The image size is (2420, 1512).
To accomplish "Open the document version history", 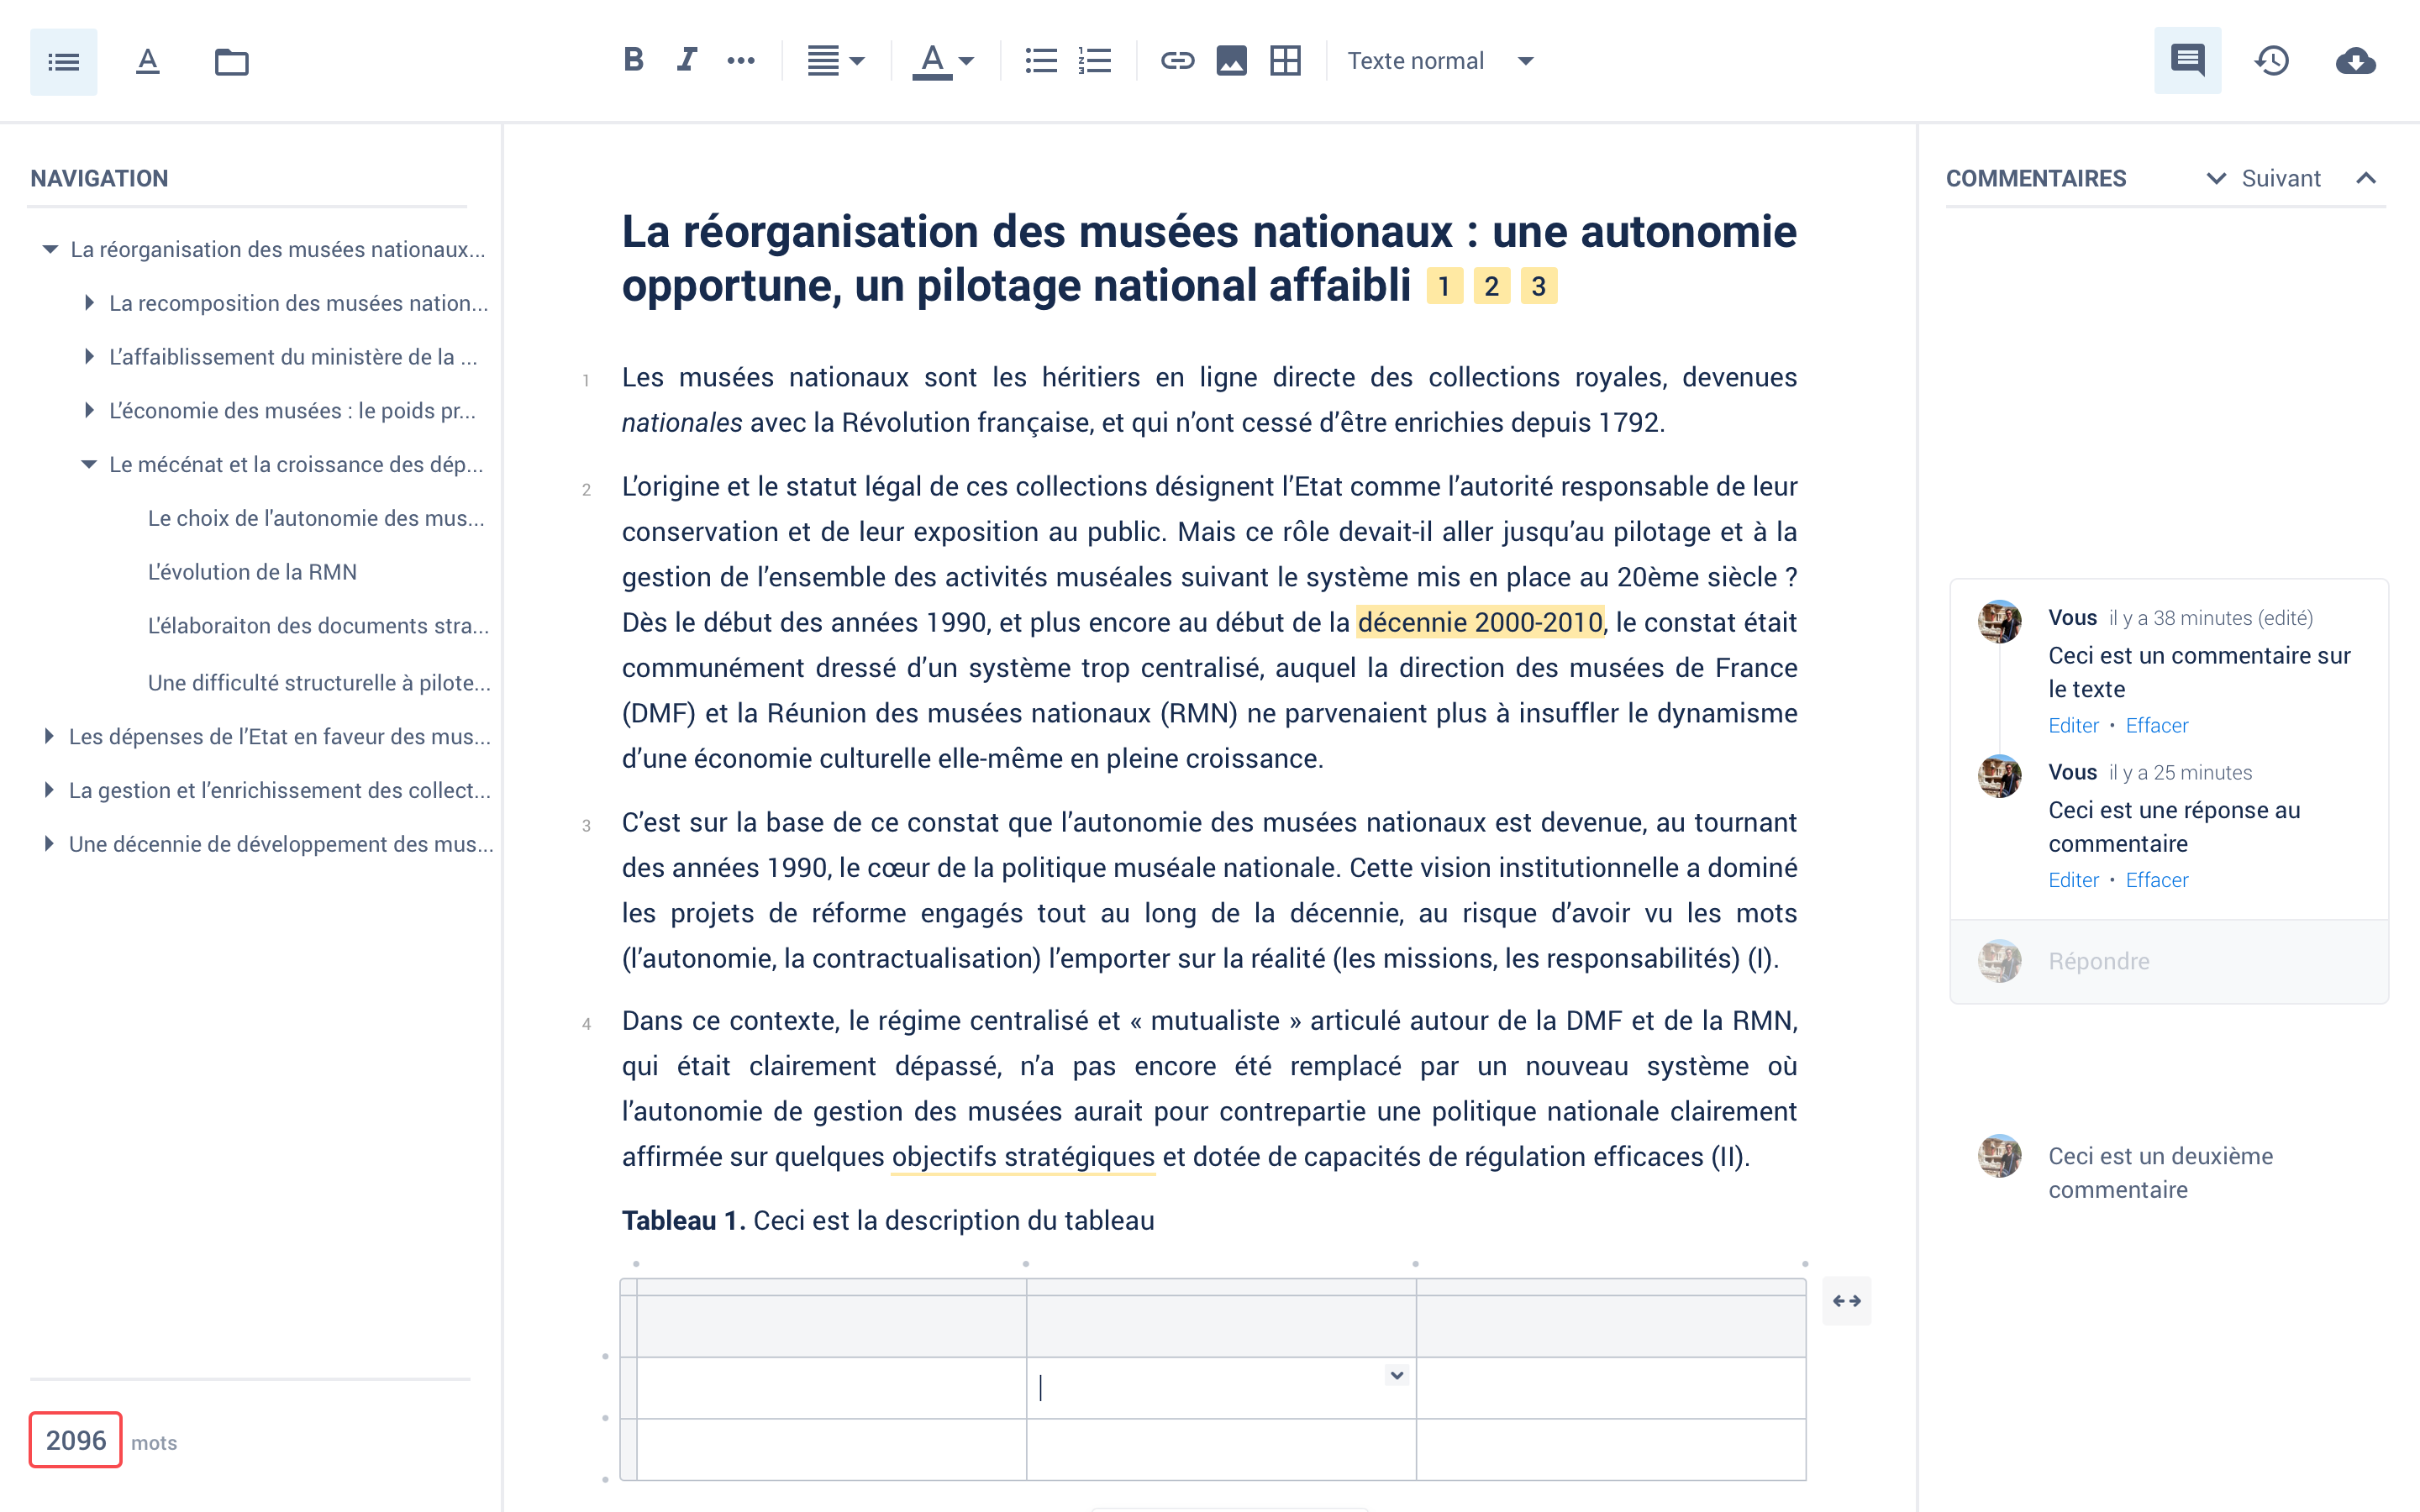I will click(2272, 61).
